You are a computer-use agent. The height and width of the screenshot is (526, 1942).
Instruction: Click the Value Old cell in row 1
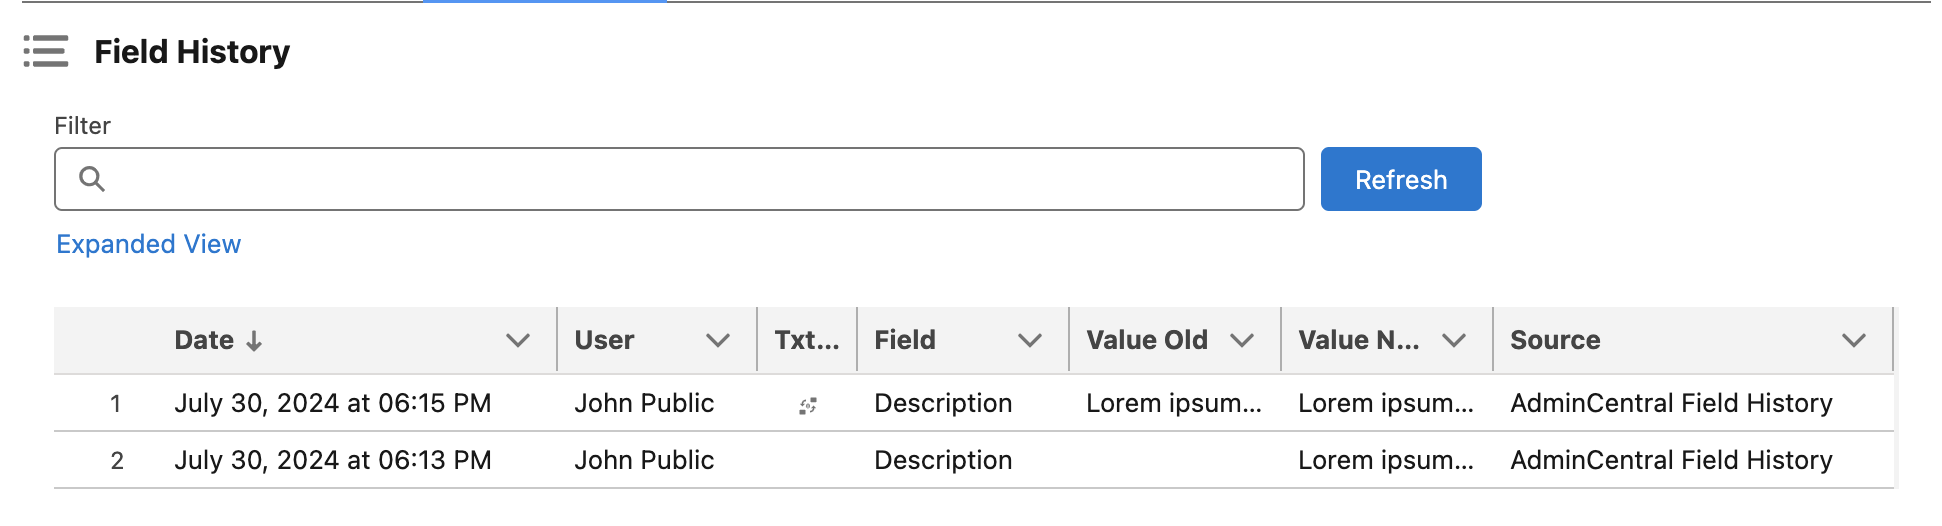pyautogui.click(x=1174, y=403)
